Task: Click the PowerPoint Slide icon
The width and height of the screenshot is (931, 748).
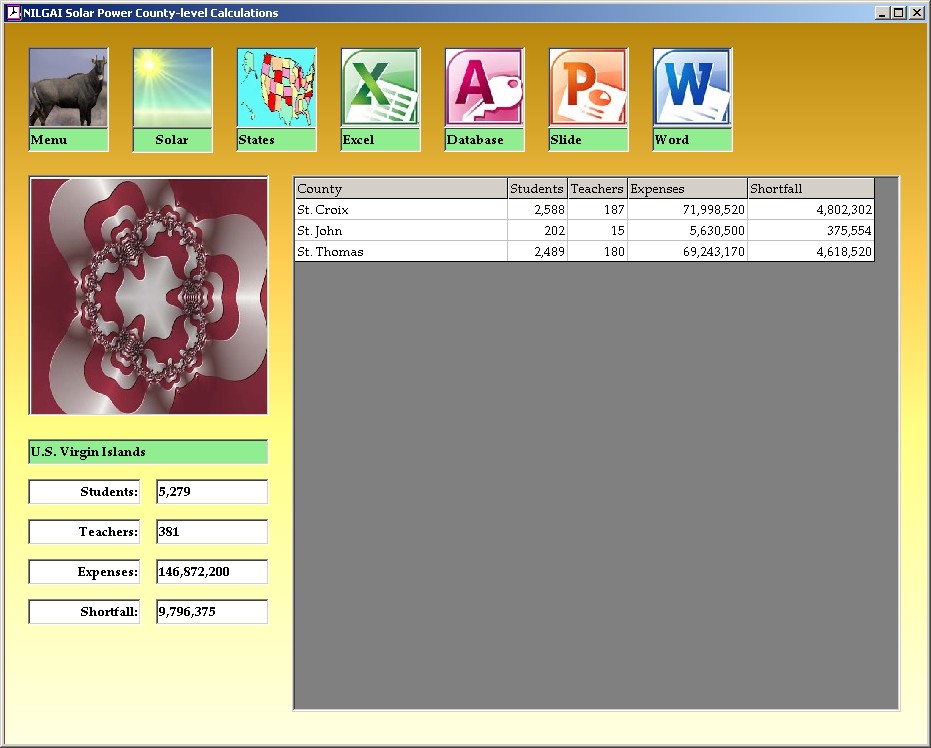Action: tap(588, 89)
